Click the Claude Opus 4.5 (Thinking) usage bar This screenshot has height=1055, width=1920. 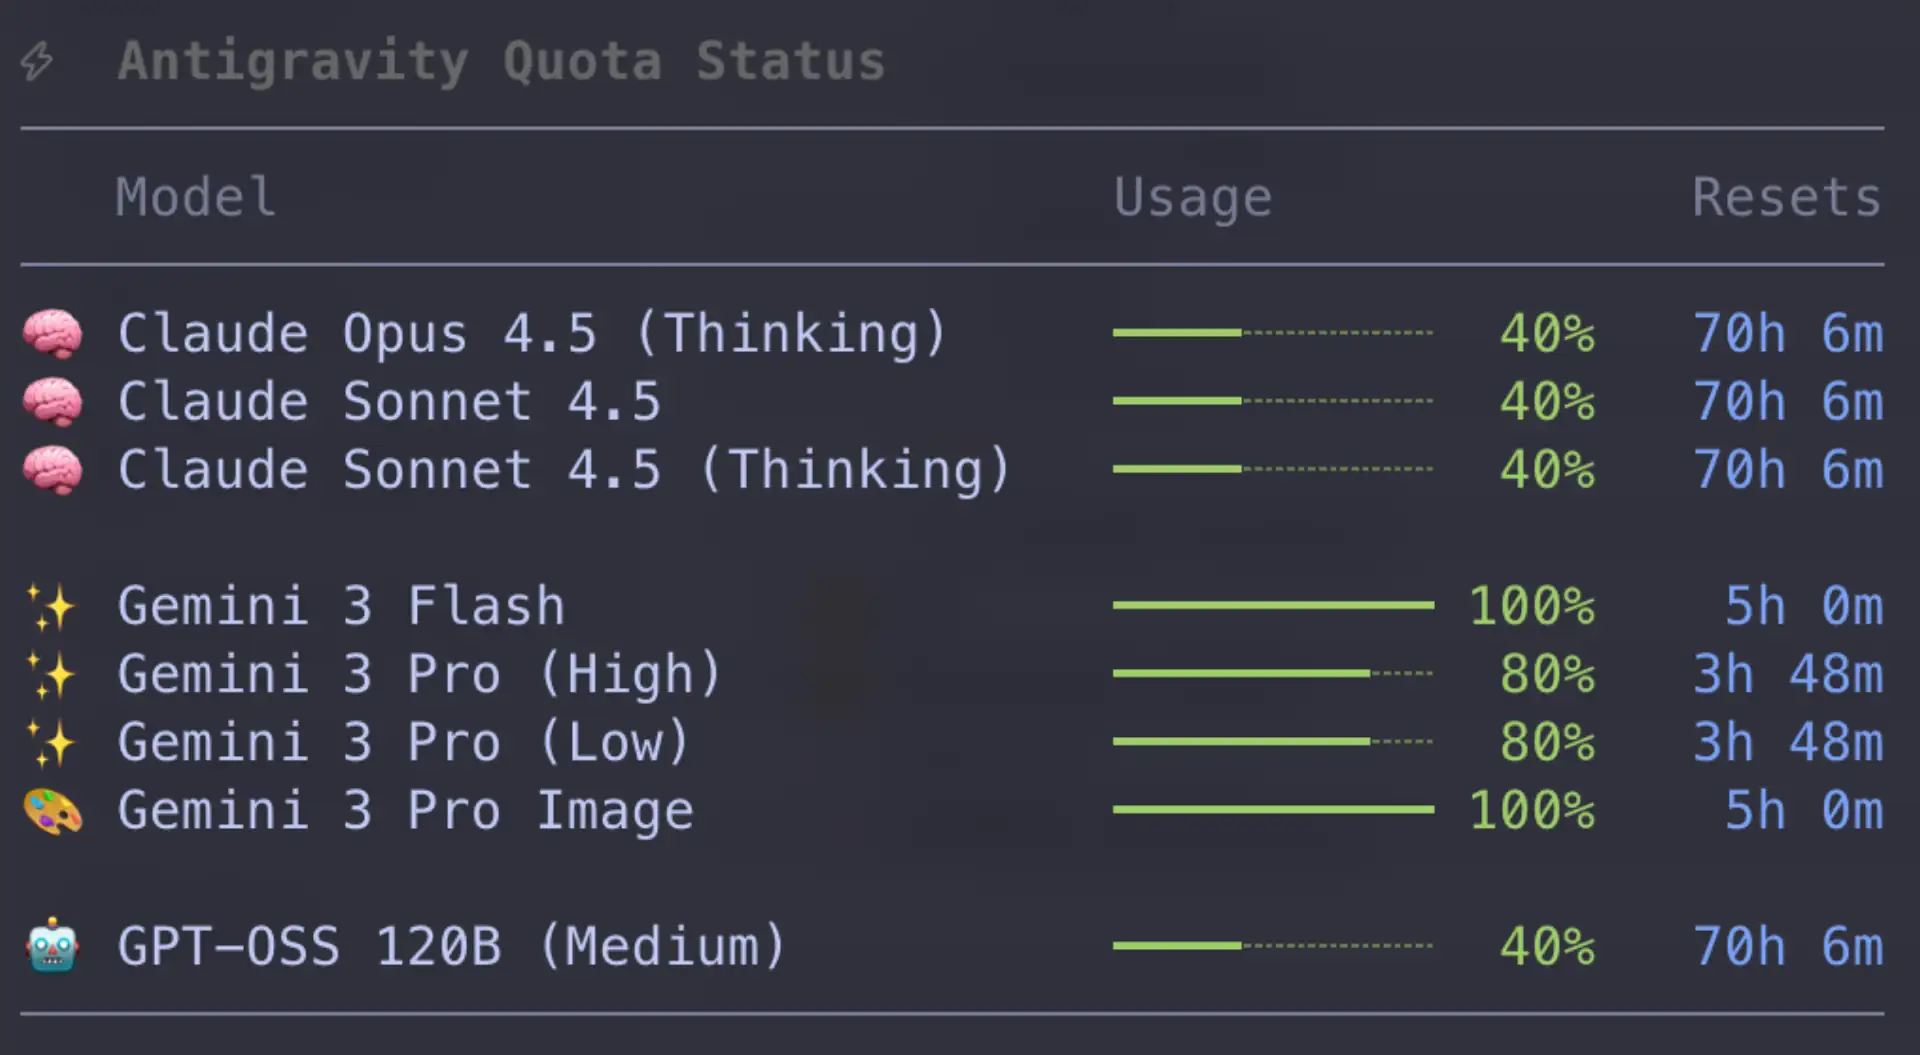(x=1273, y=333)
